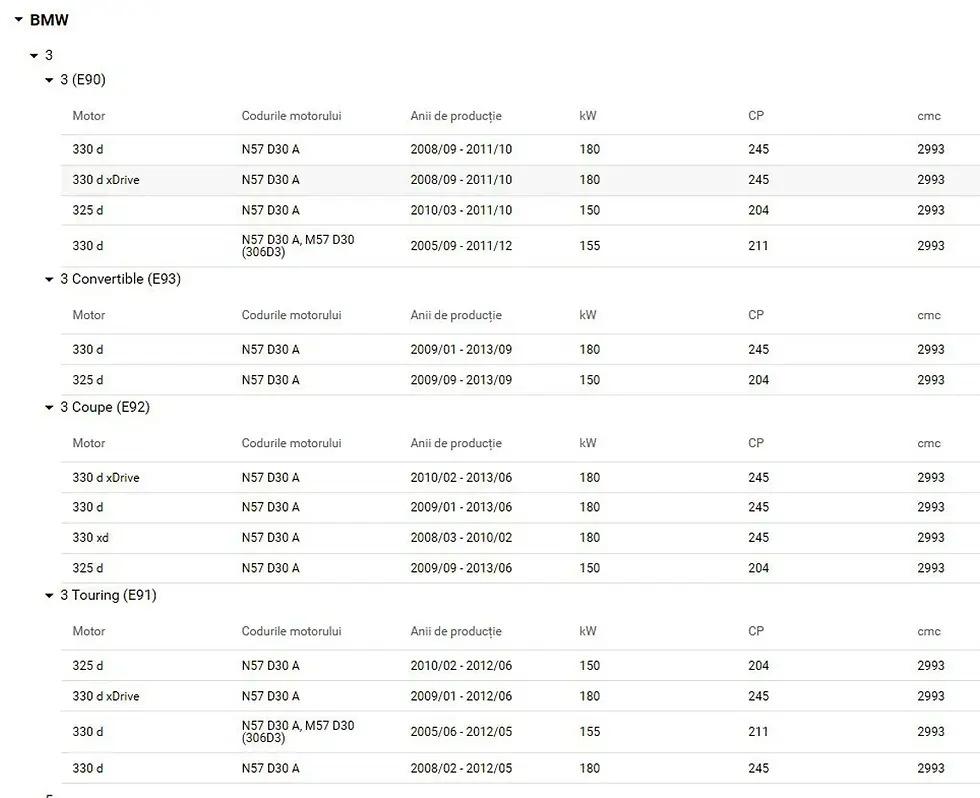
Task: Collapse the BMW tree arrow
Action: click(x=19, y=19)
